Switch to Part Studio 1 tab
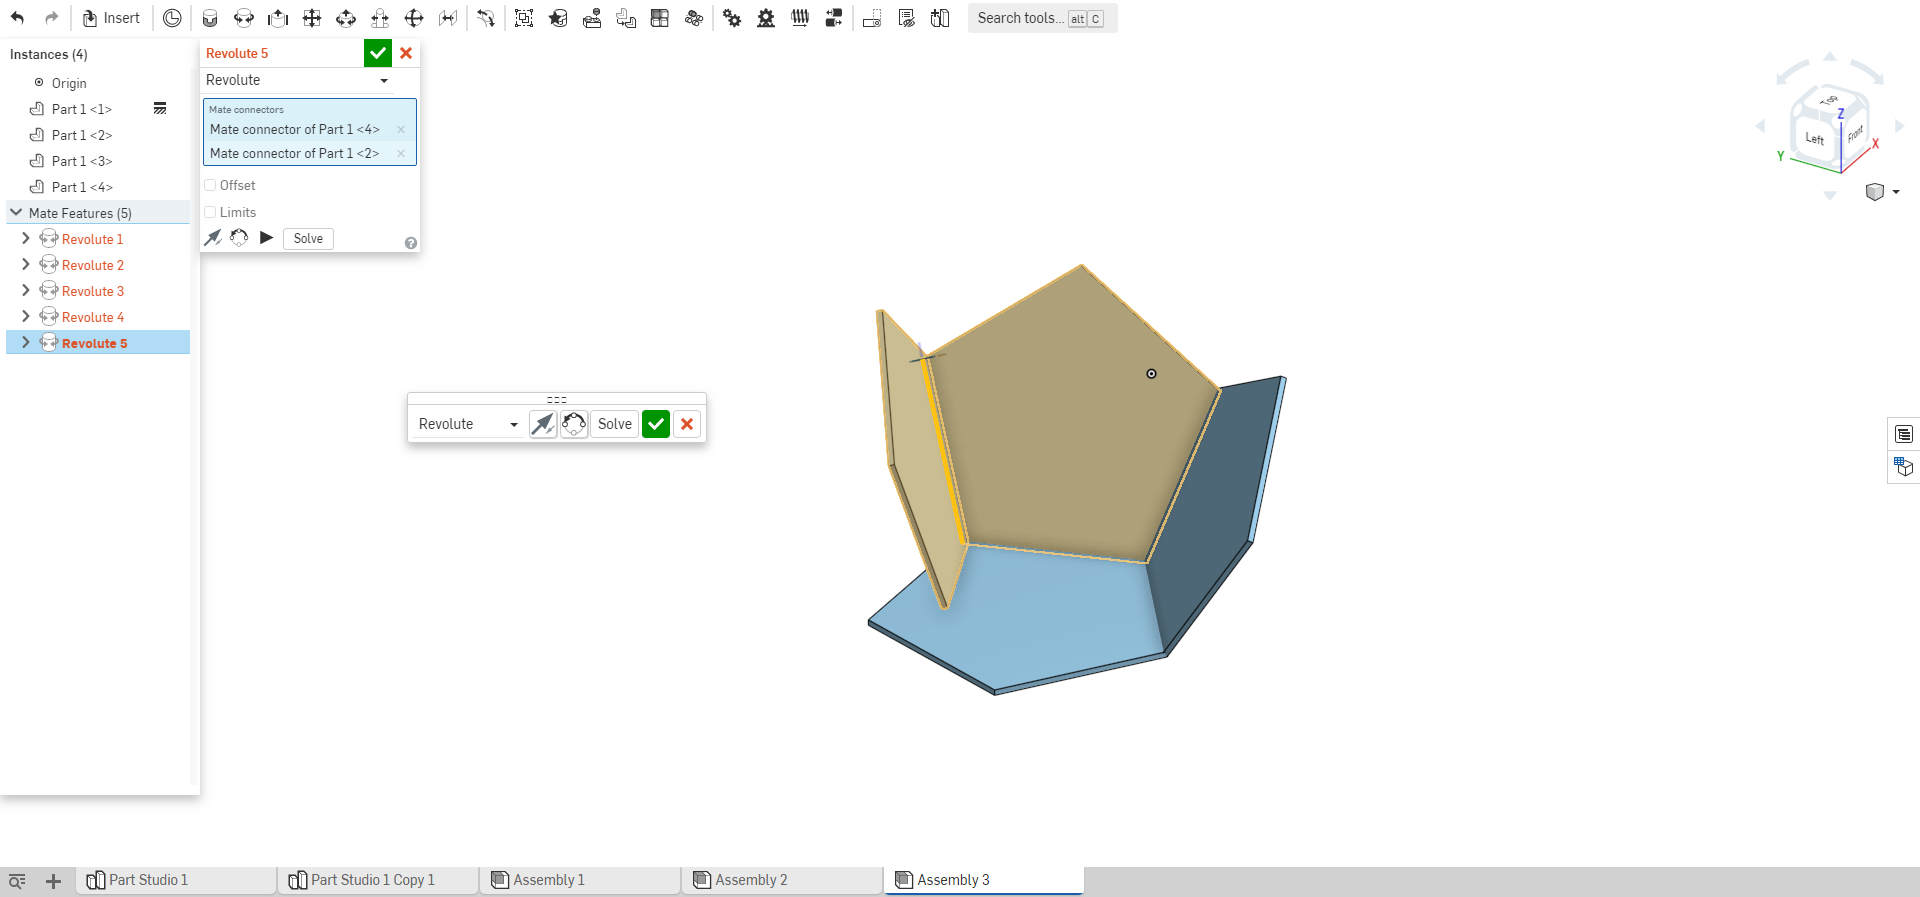 click(x=176, y=880)
